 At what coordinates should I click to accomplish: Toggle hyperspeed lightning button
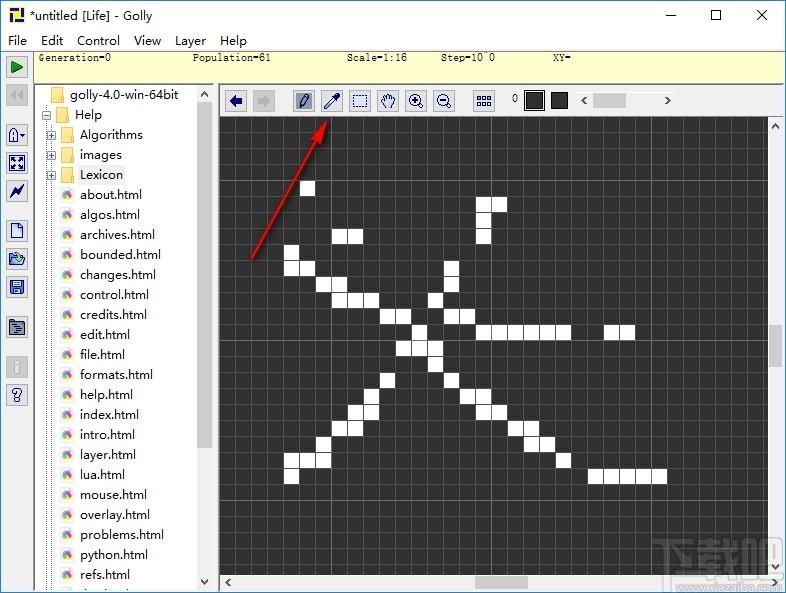tap(17, 191)
